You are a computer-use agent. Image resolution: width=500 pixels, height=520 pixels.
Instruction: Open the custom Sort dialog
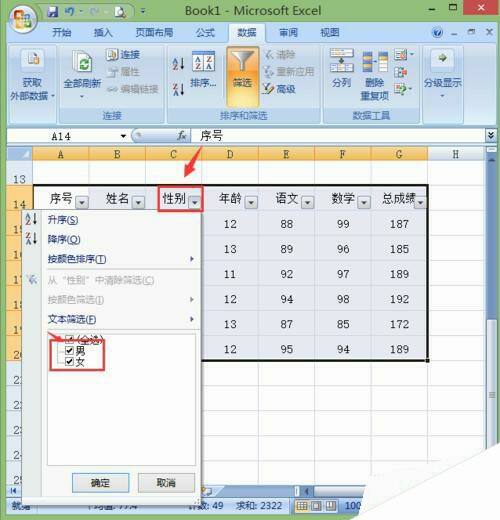(x=203, y=69)
